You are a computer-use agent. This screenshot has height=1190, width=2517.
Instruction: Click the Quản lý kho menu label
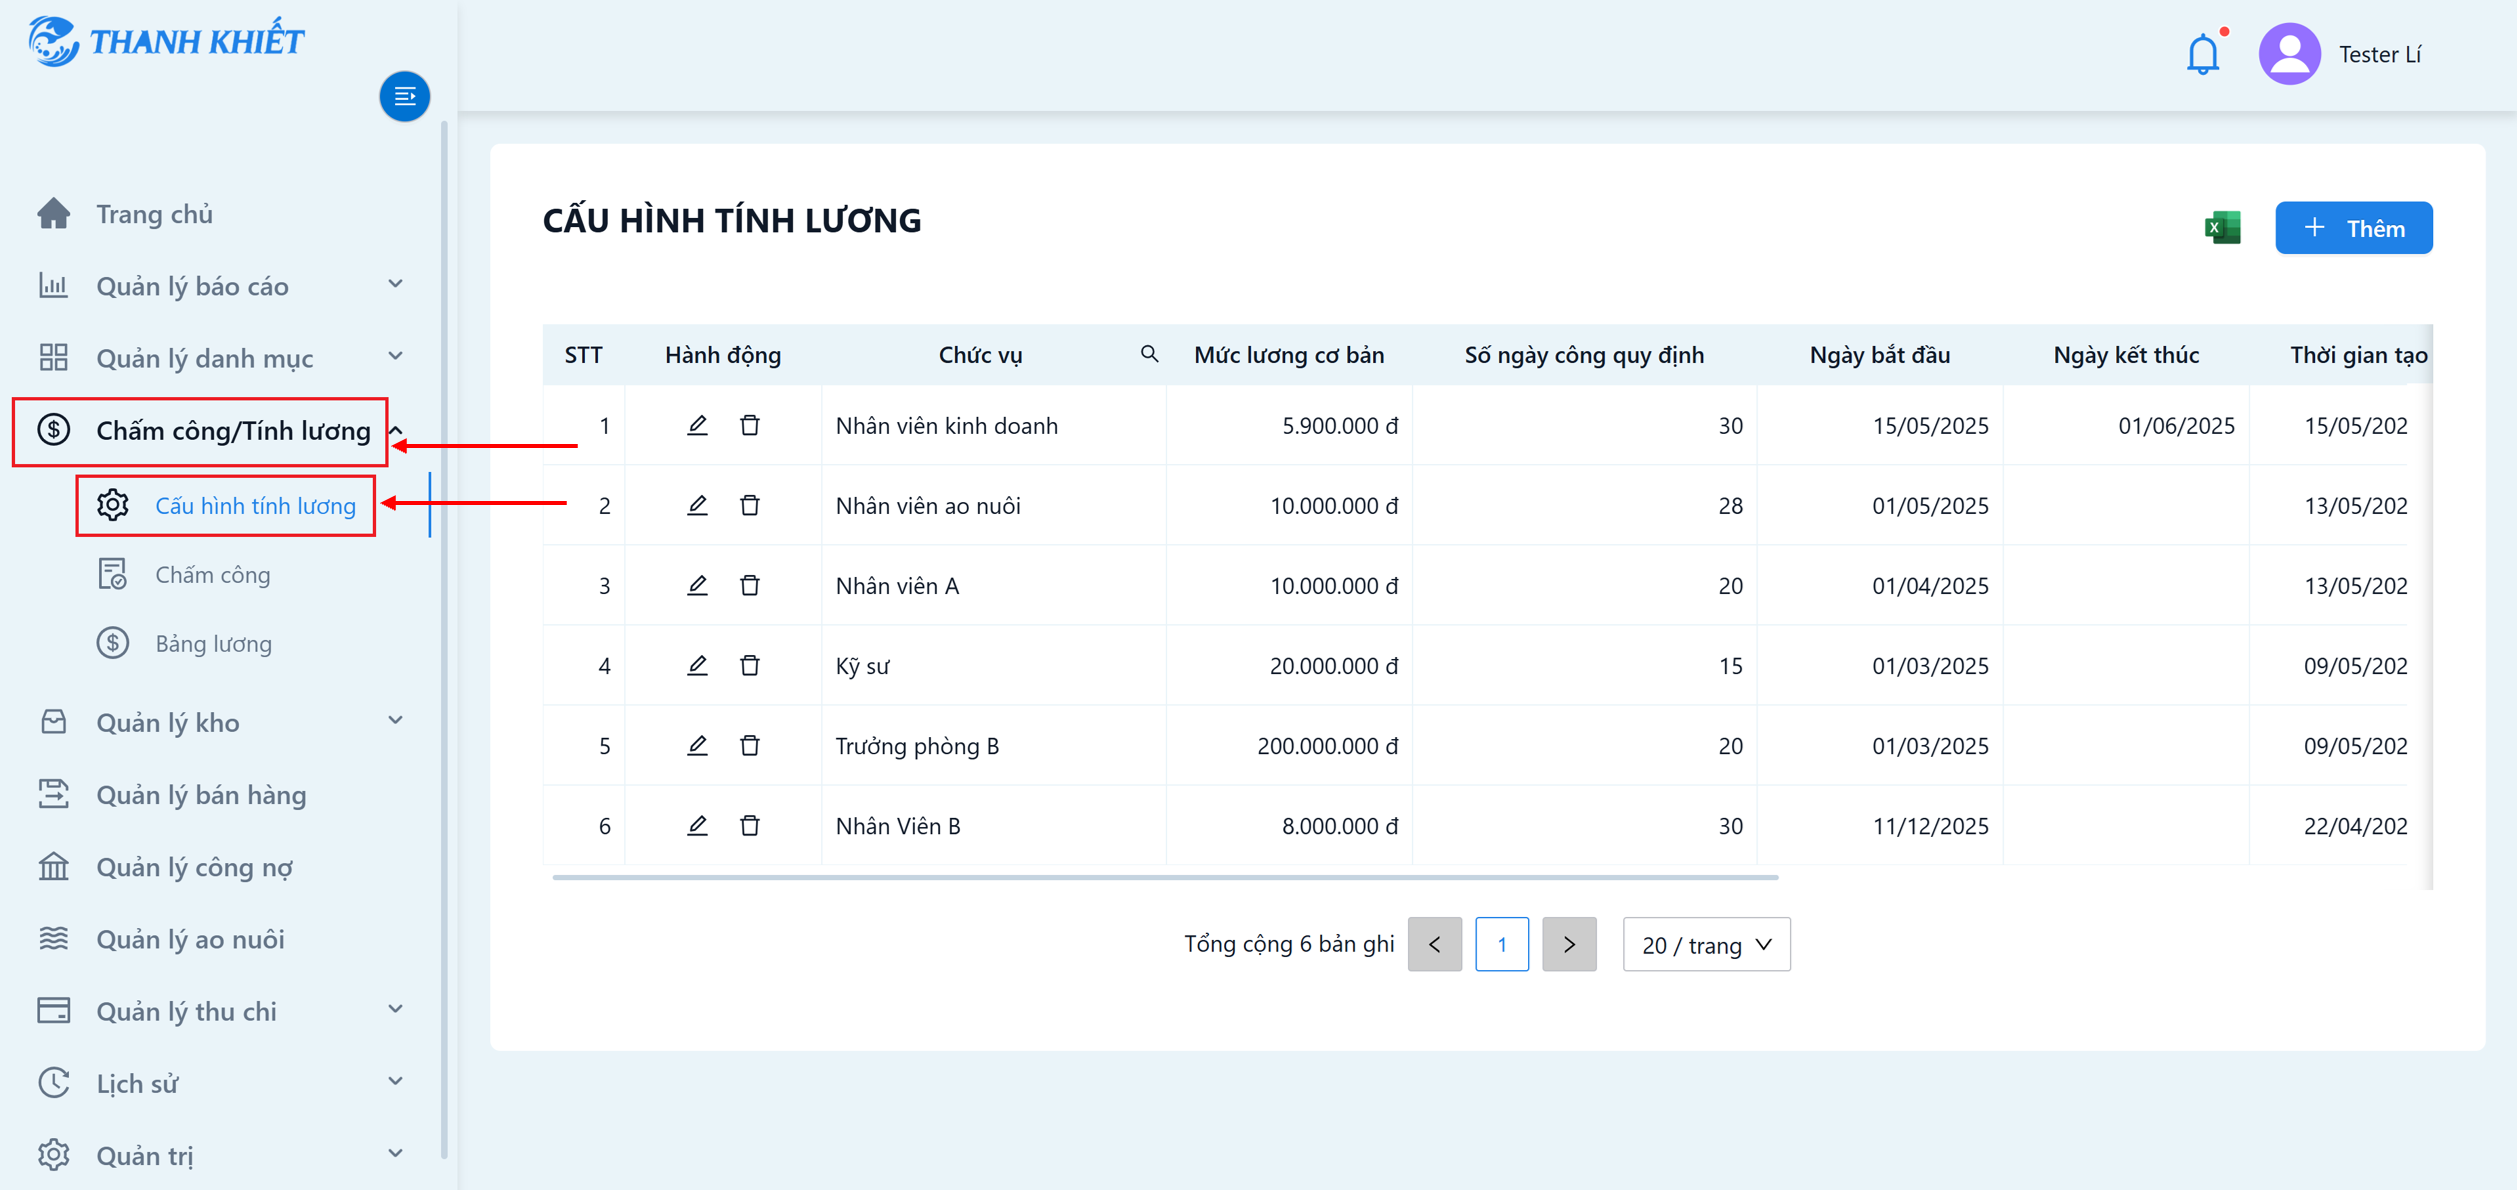pyautogui.click(x=168, y=722)
